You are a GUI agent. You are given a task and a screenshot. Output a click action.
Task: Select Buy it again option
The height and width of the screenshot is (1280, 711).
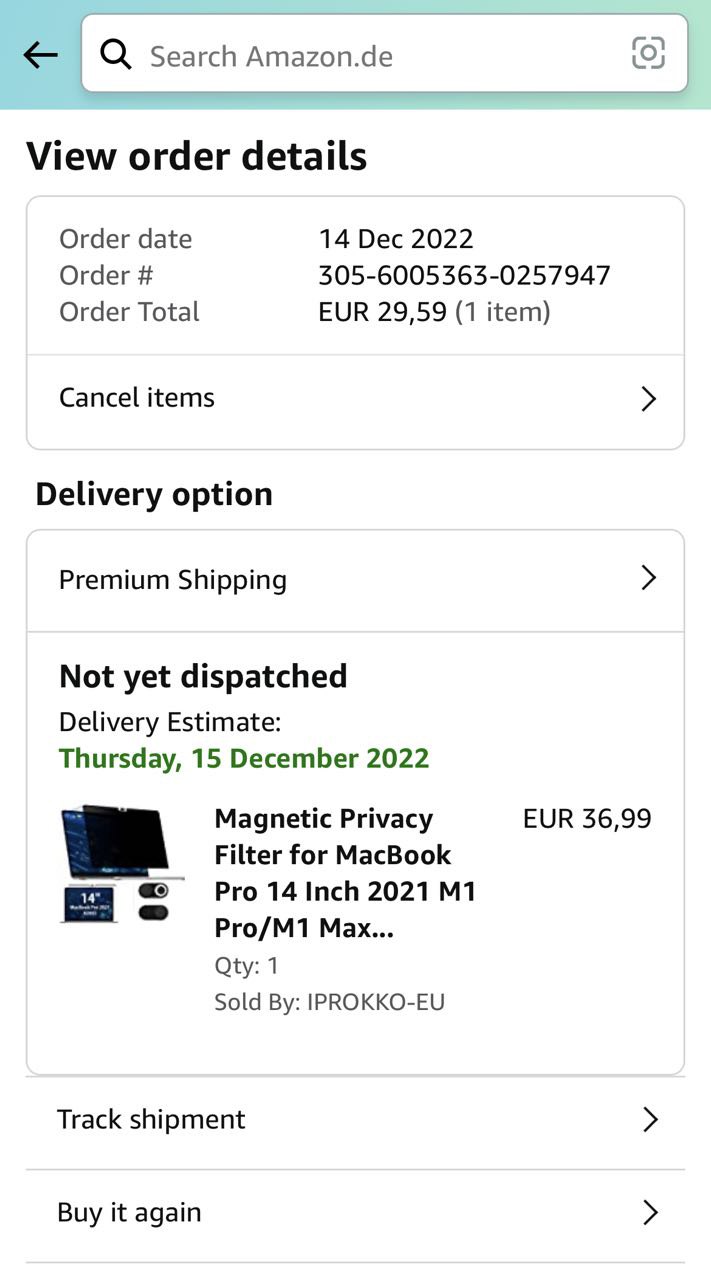[355, 1213]
